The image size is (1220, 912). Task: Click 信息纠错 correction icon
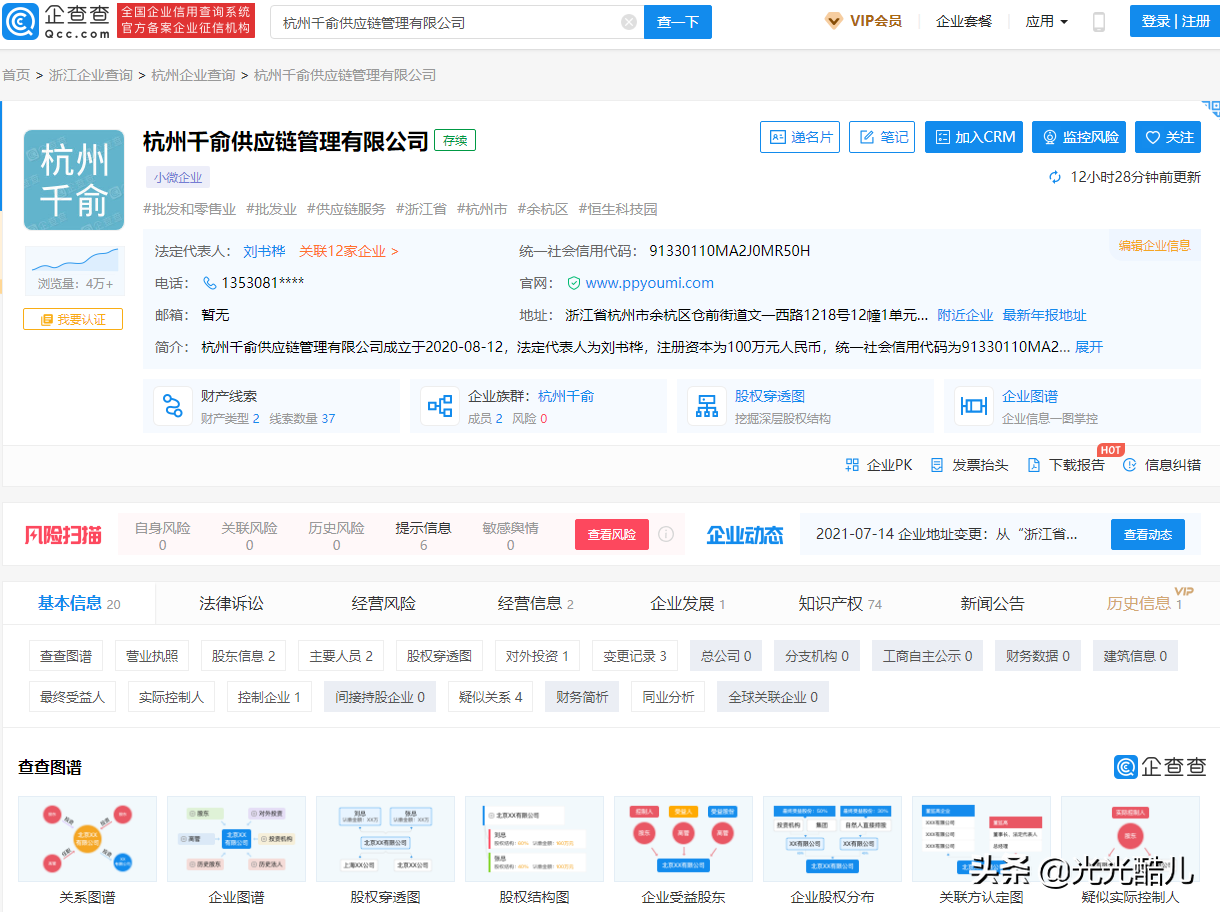(1130, 465)
